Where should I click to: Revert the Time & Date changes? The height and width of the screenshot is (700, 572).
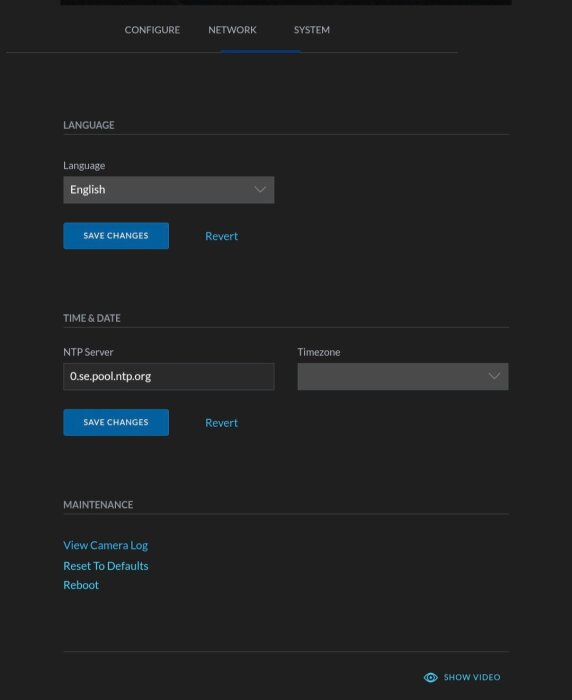(221, 423)
